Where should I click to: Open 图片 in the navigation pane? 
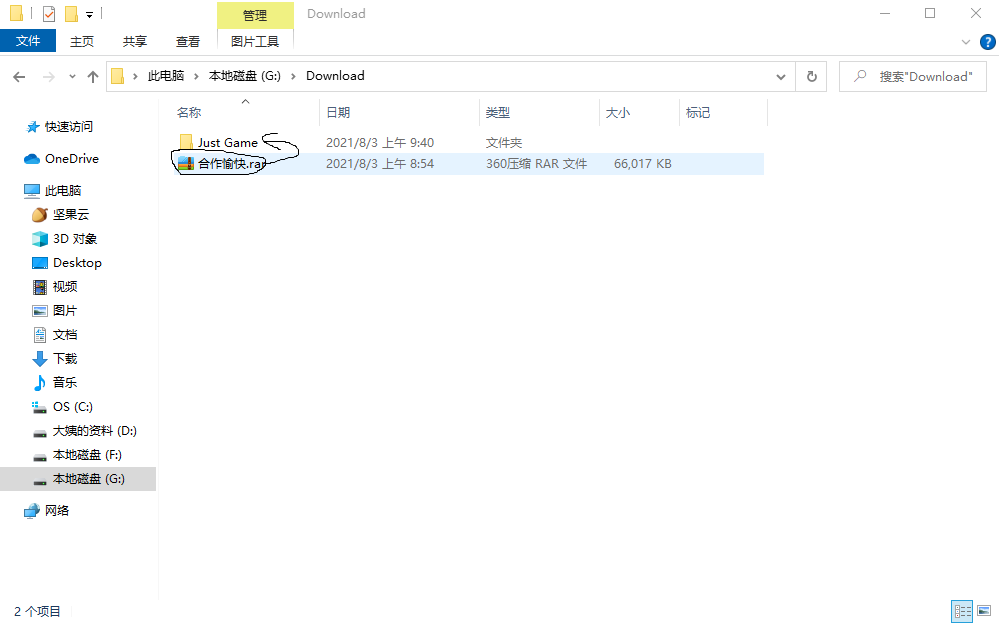pos(64,311)
